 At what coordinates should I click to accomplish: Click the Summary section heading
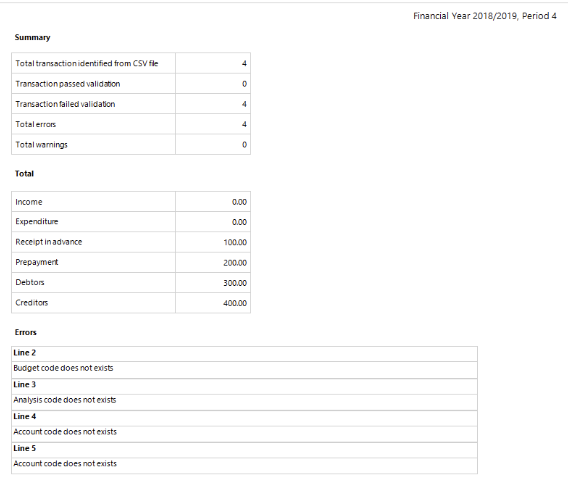[x=32, y=37]
